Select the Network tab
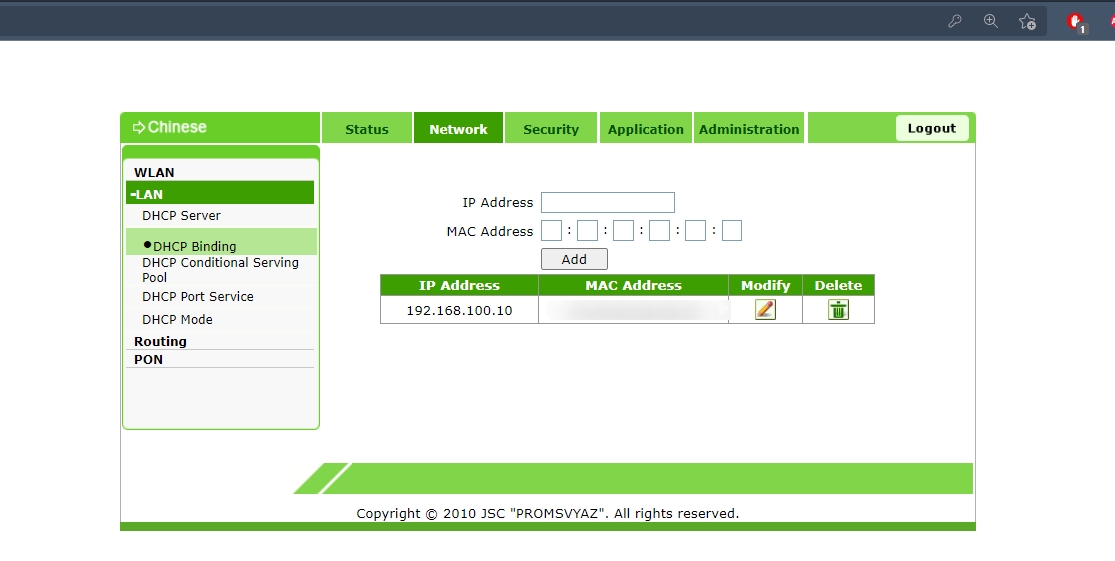1115x561 pixels. tap(459, 129)
